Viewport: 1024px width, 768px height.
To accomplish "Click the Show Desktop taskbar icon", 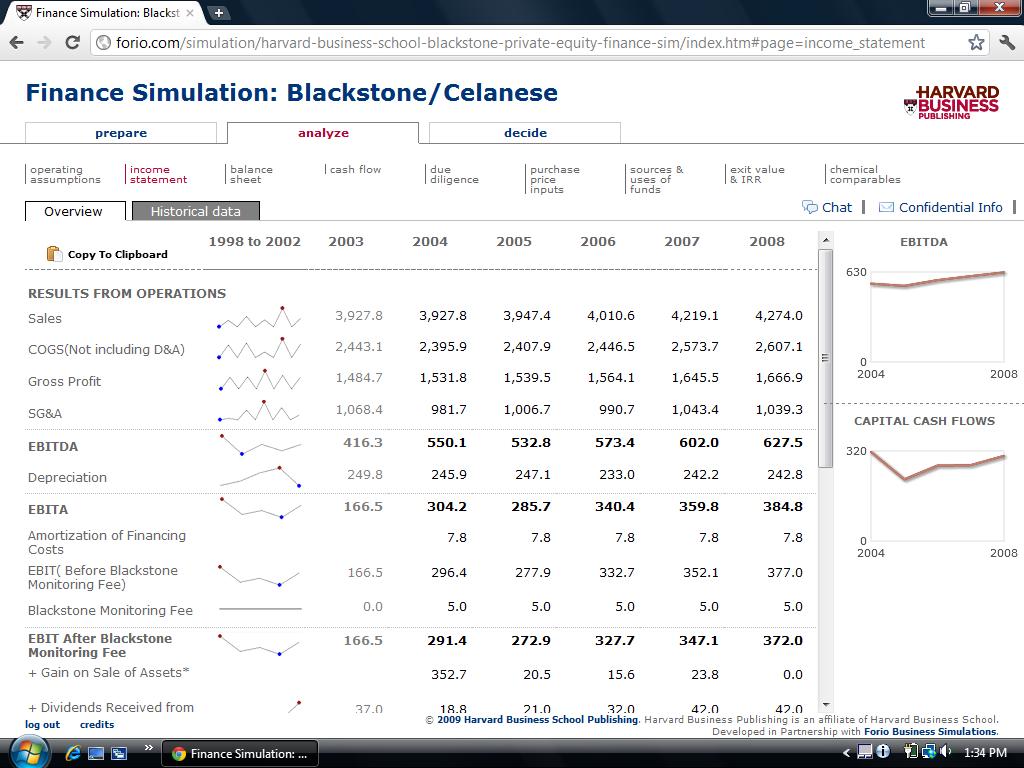I will [95, 754].
